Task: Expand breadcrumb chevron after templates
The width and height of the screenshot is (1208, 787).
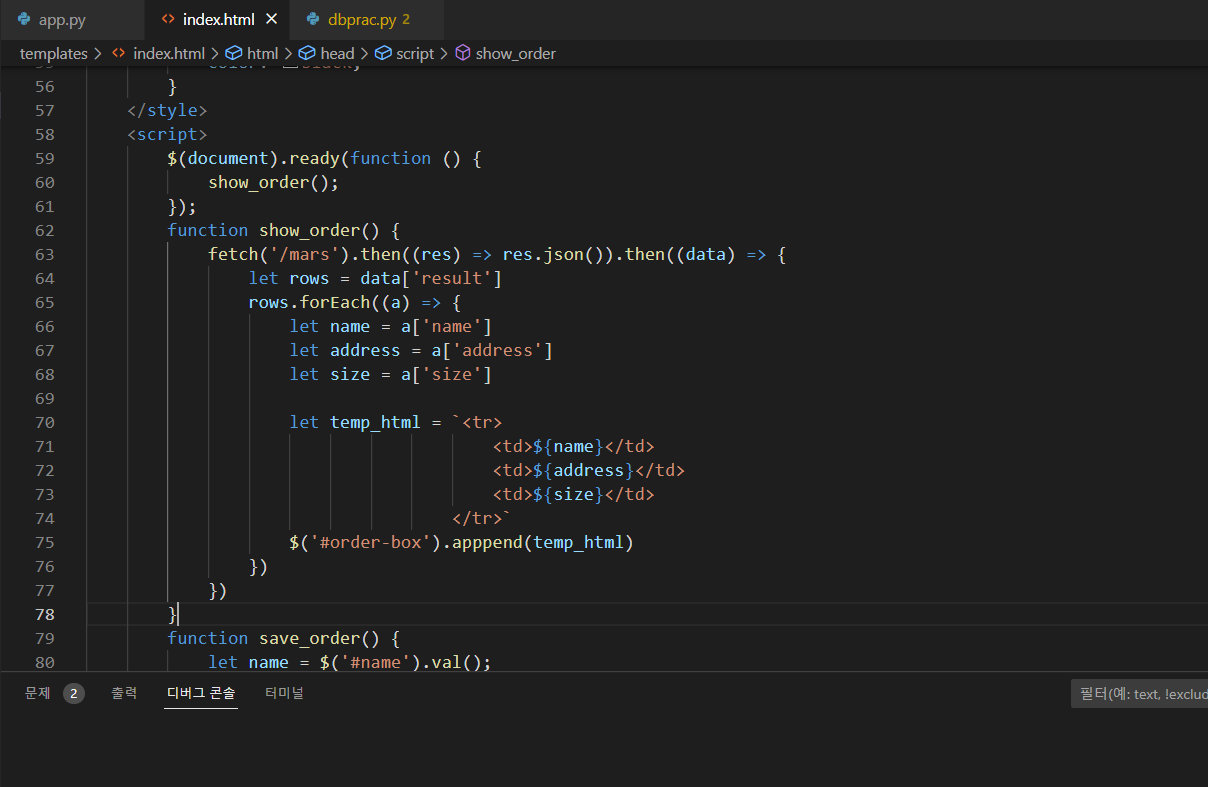Action: 98,54
